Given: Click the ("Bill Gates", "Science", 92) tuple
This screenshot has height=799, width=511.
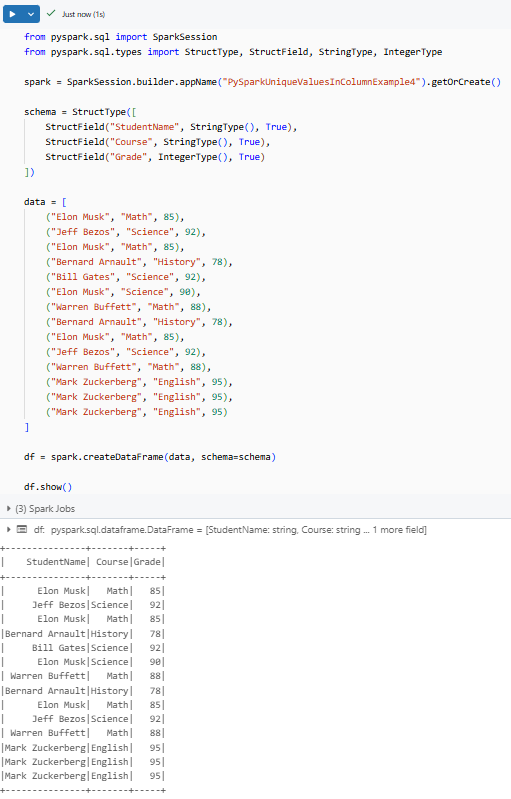Looking at the screenshot, I should tap(125, 277).
